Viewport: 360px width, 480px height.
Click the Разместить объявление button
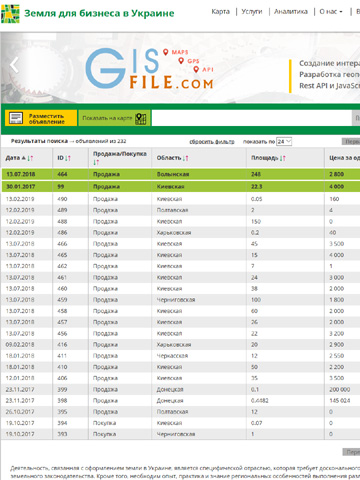[41, 118]
